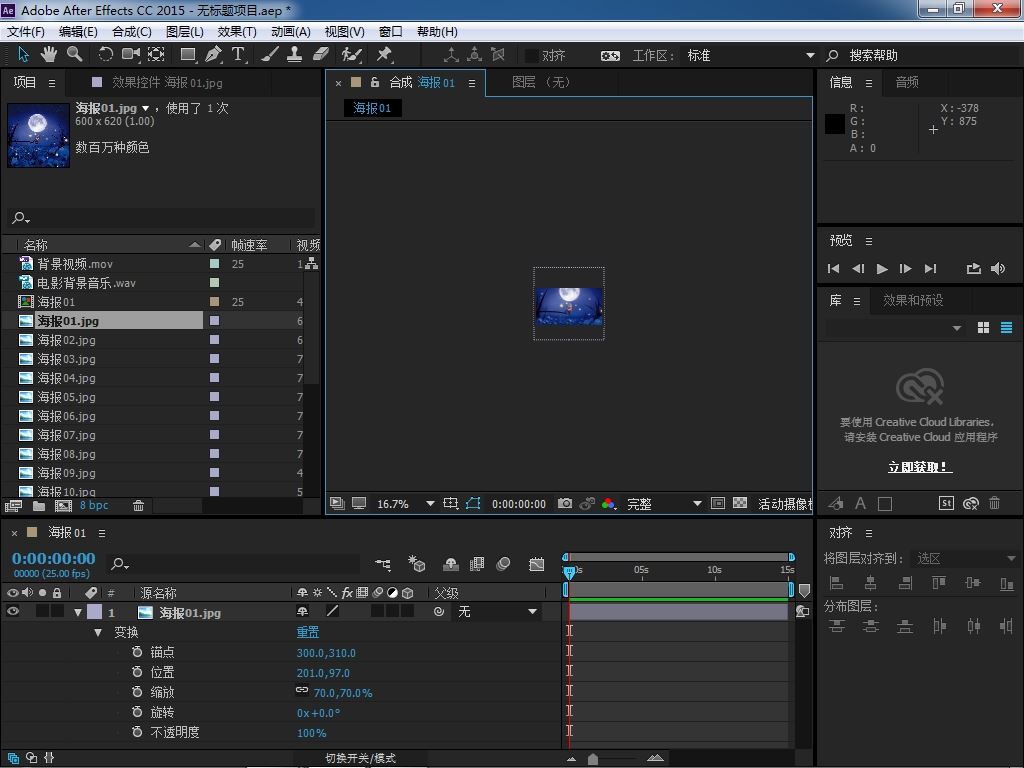The width and height of the screenshot is (1024, 768).
Task: Select the Horizontal Type tool
Action: [x=239, y=55]
